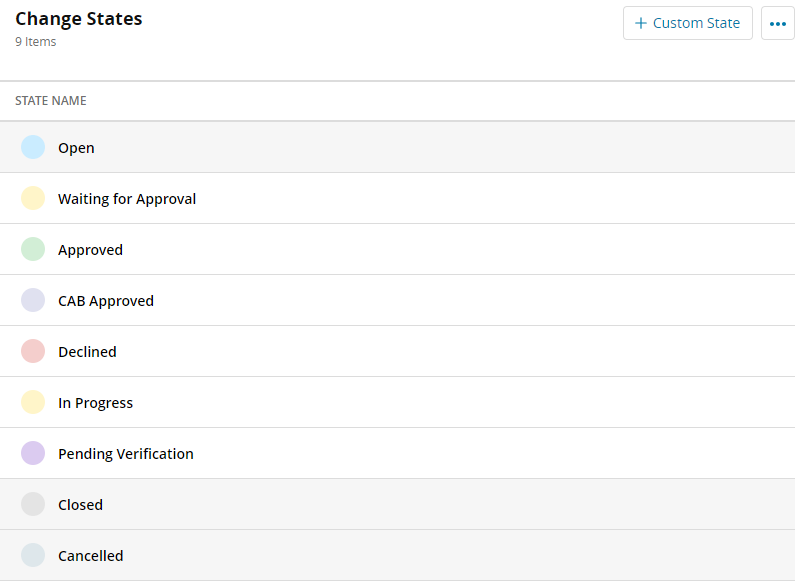Select the Closed state name

pyautogui.click(x=80, y=505)
